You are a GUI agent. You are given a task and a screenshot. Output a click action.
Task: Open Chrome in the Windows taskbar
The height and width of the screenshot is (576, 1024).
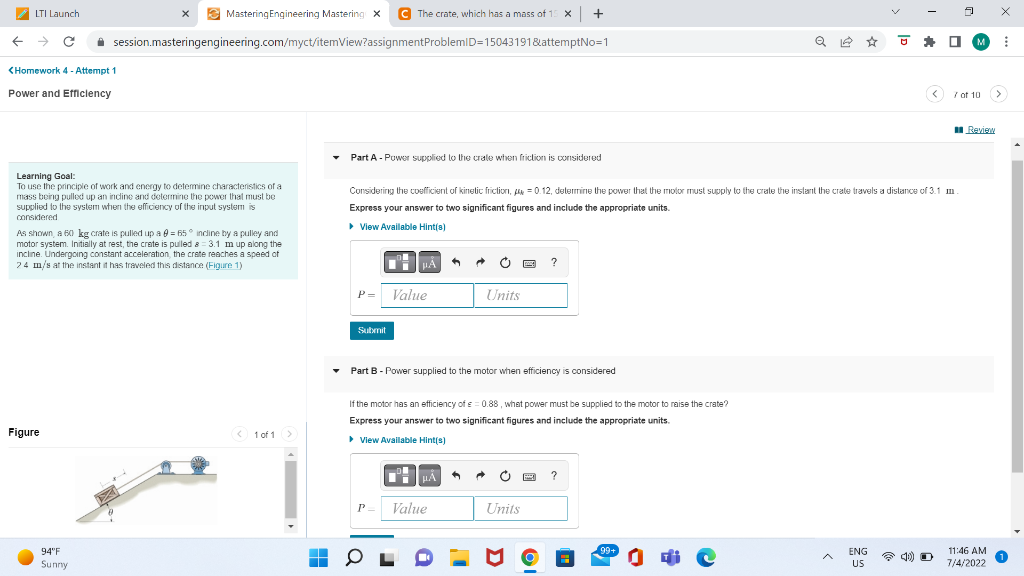(529, 556)
